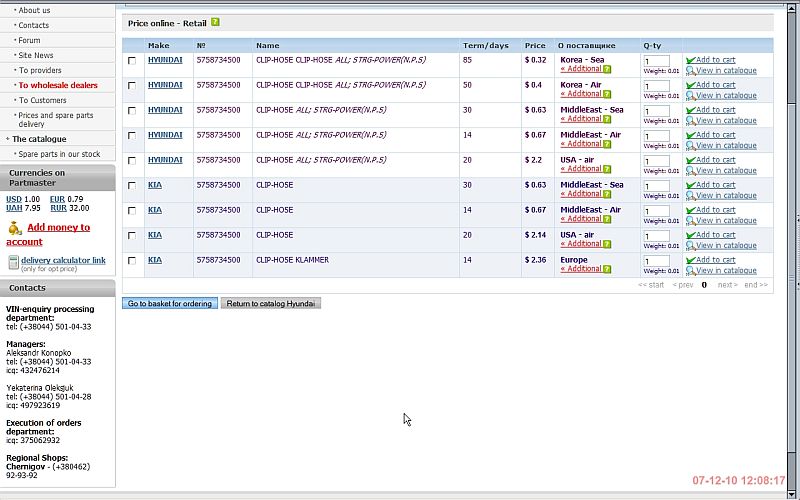800x500 pixels.
Task: Click part number 5758734500 in Korea - Sea row
Action: tap(218, 60)
